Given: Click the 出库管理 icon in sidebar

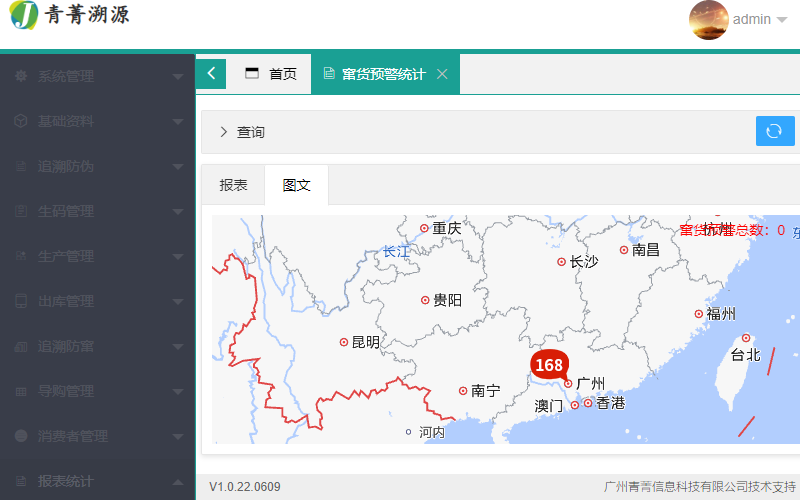Looking at the screenshot, I should point(21,301).
